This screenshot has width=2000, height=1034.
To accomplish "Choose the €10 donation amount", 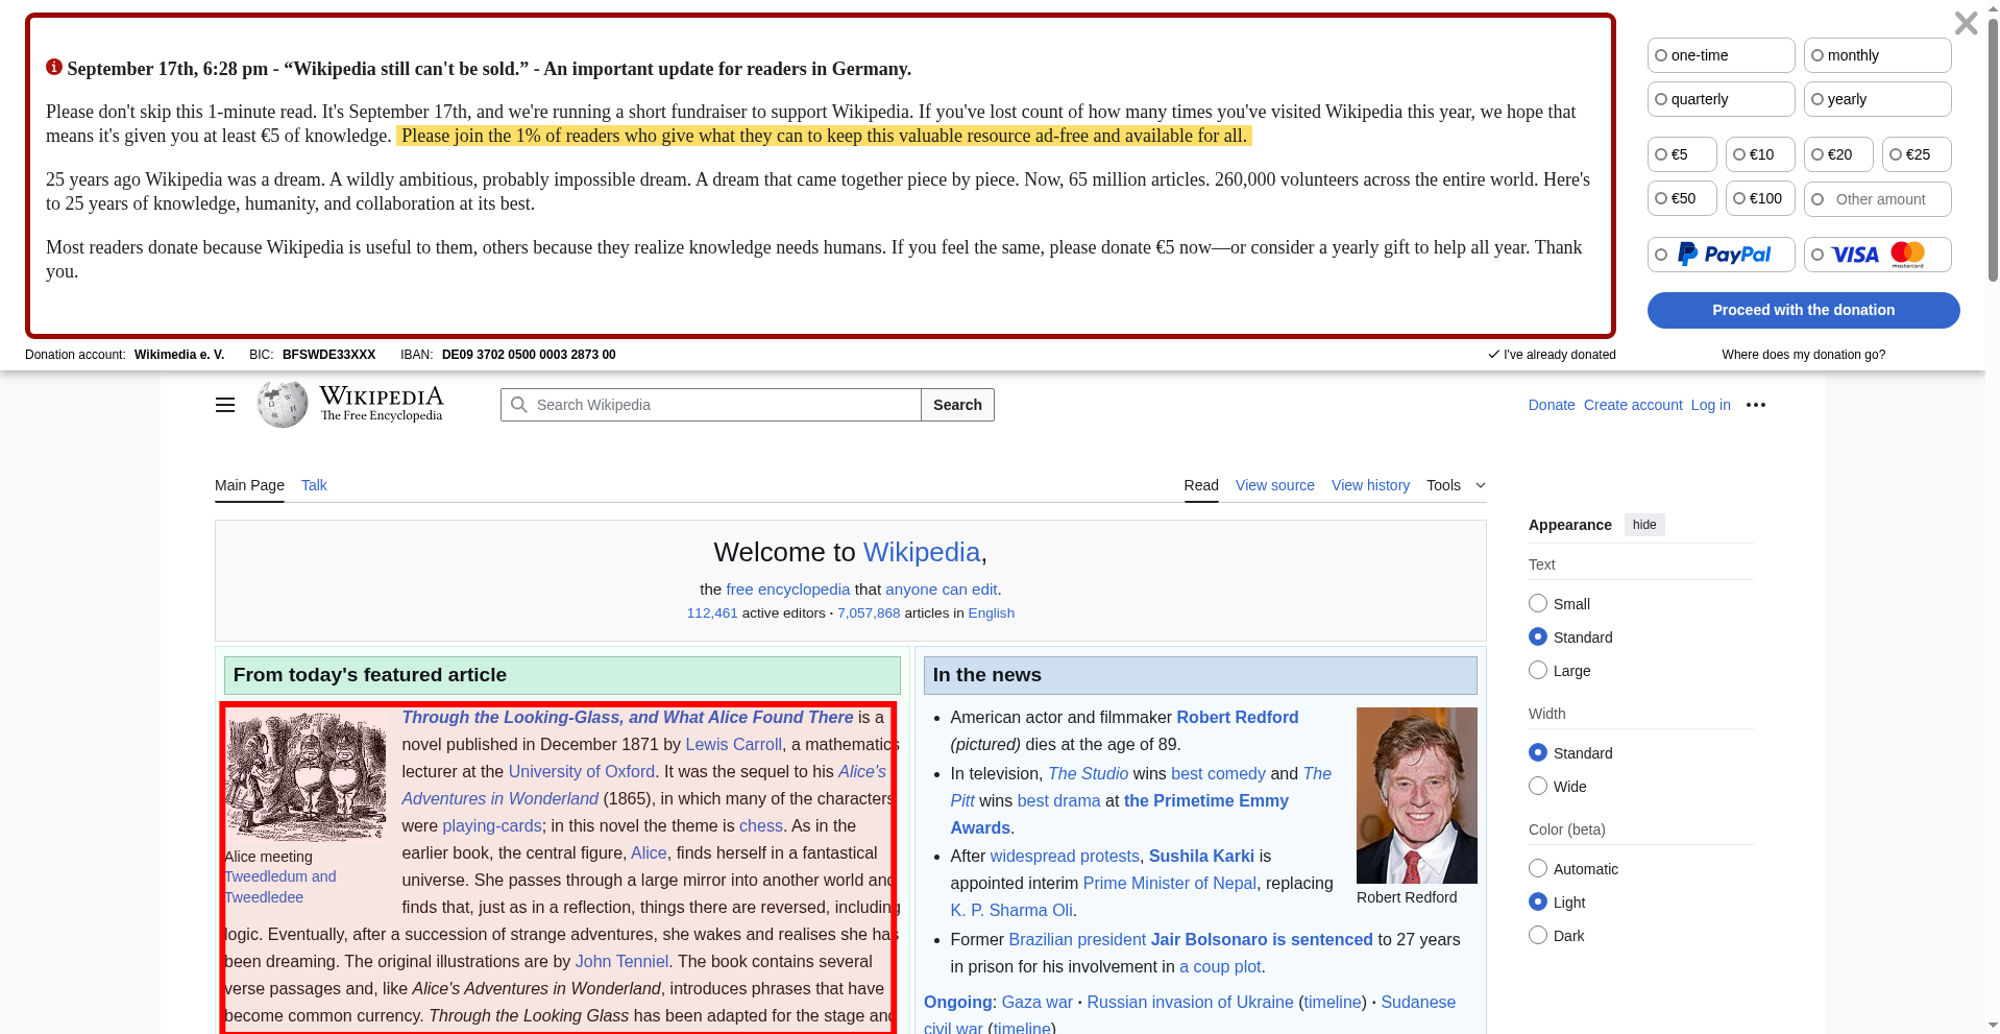I will click(1760, 154).
